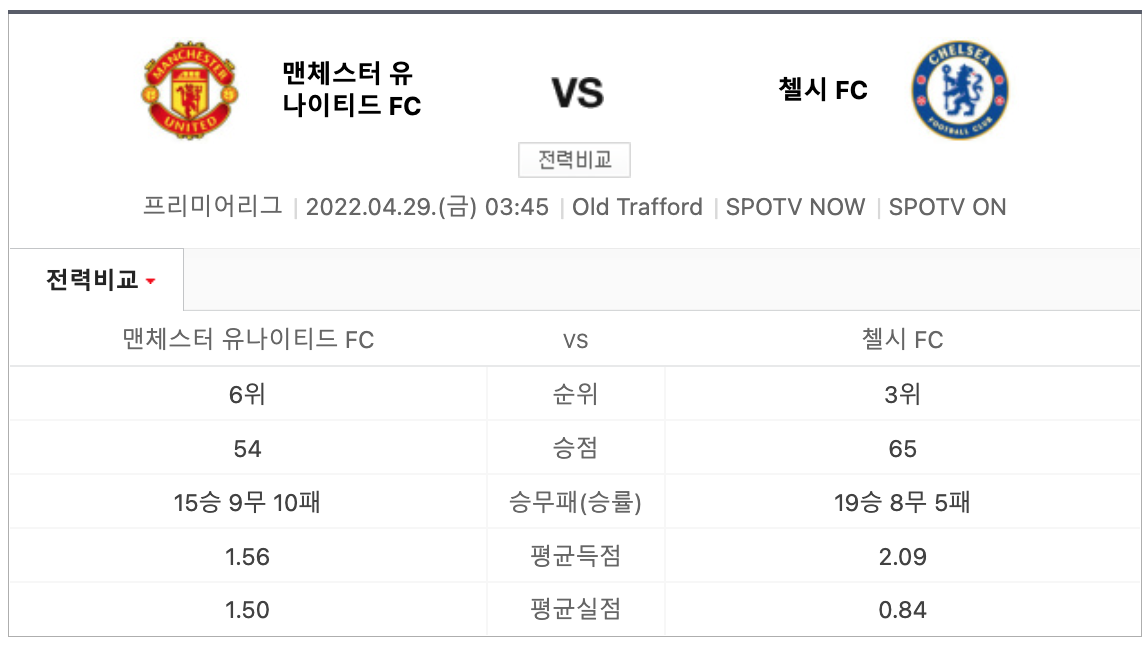Click the large VS text between teams
The width and height of the screenshot is (1148, 646).
(x=577, y=93)
